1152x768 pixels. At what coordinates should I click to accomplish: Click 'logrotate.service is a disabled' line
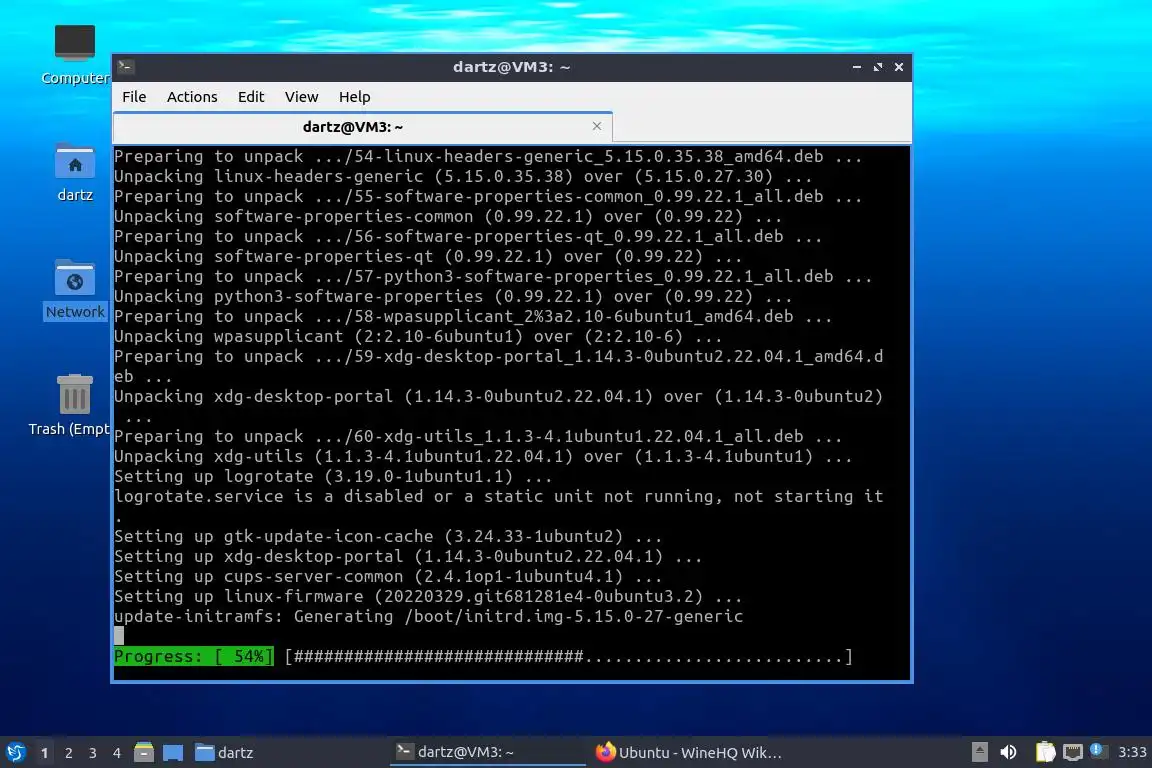coord(499,497)
